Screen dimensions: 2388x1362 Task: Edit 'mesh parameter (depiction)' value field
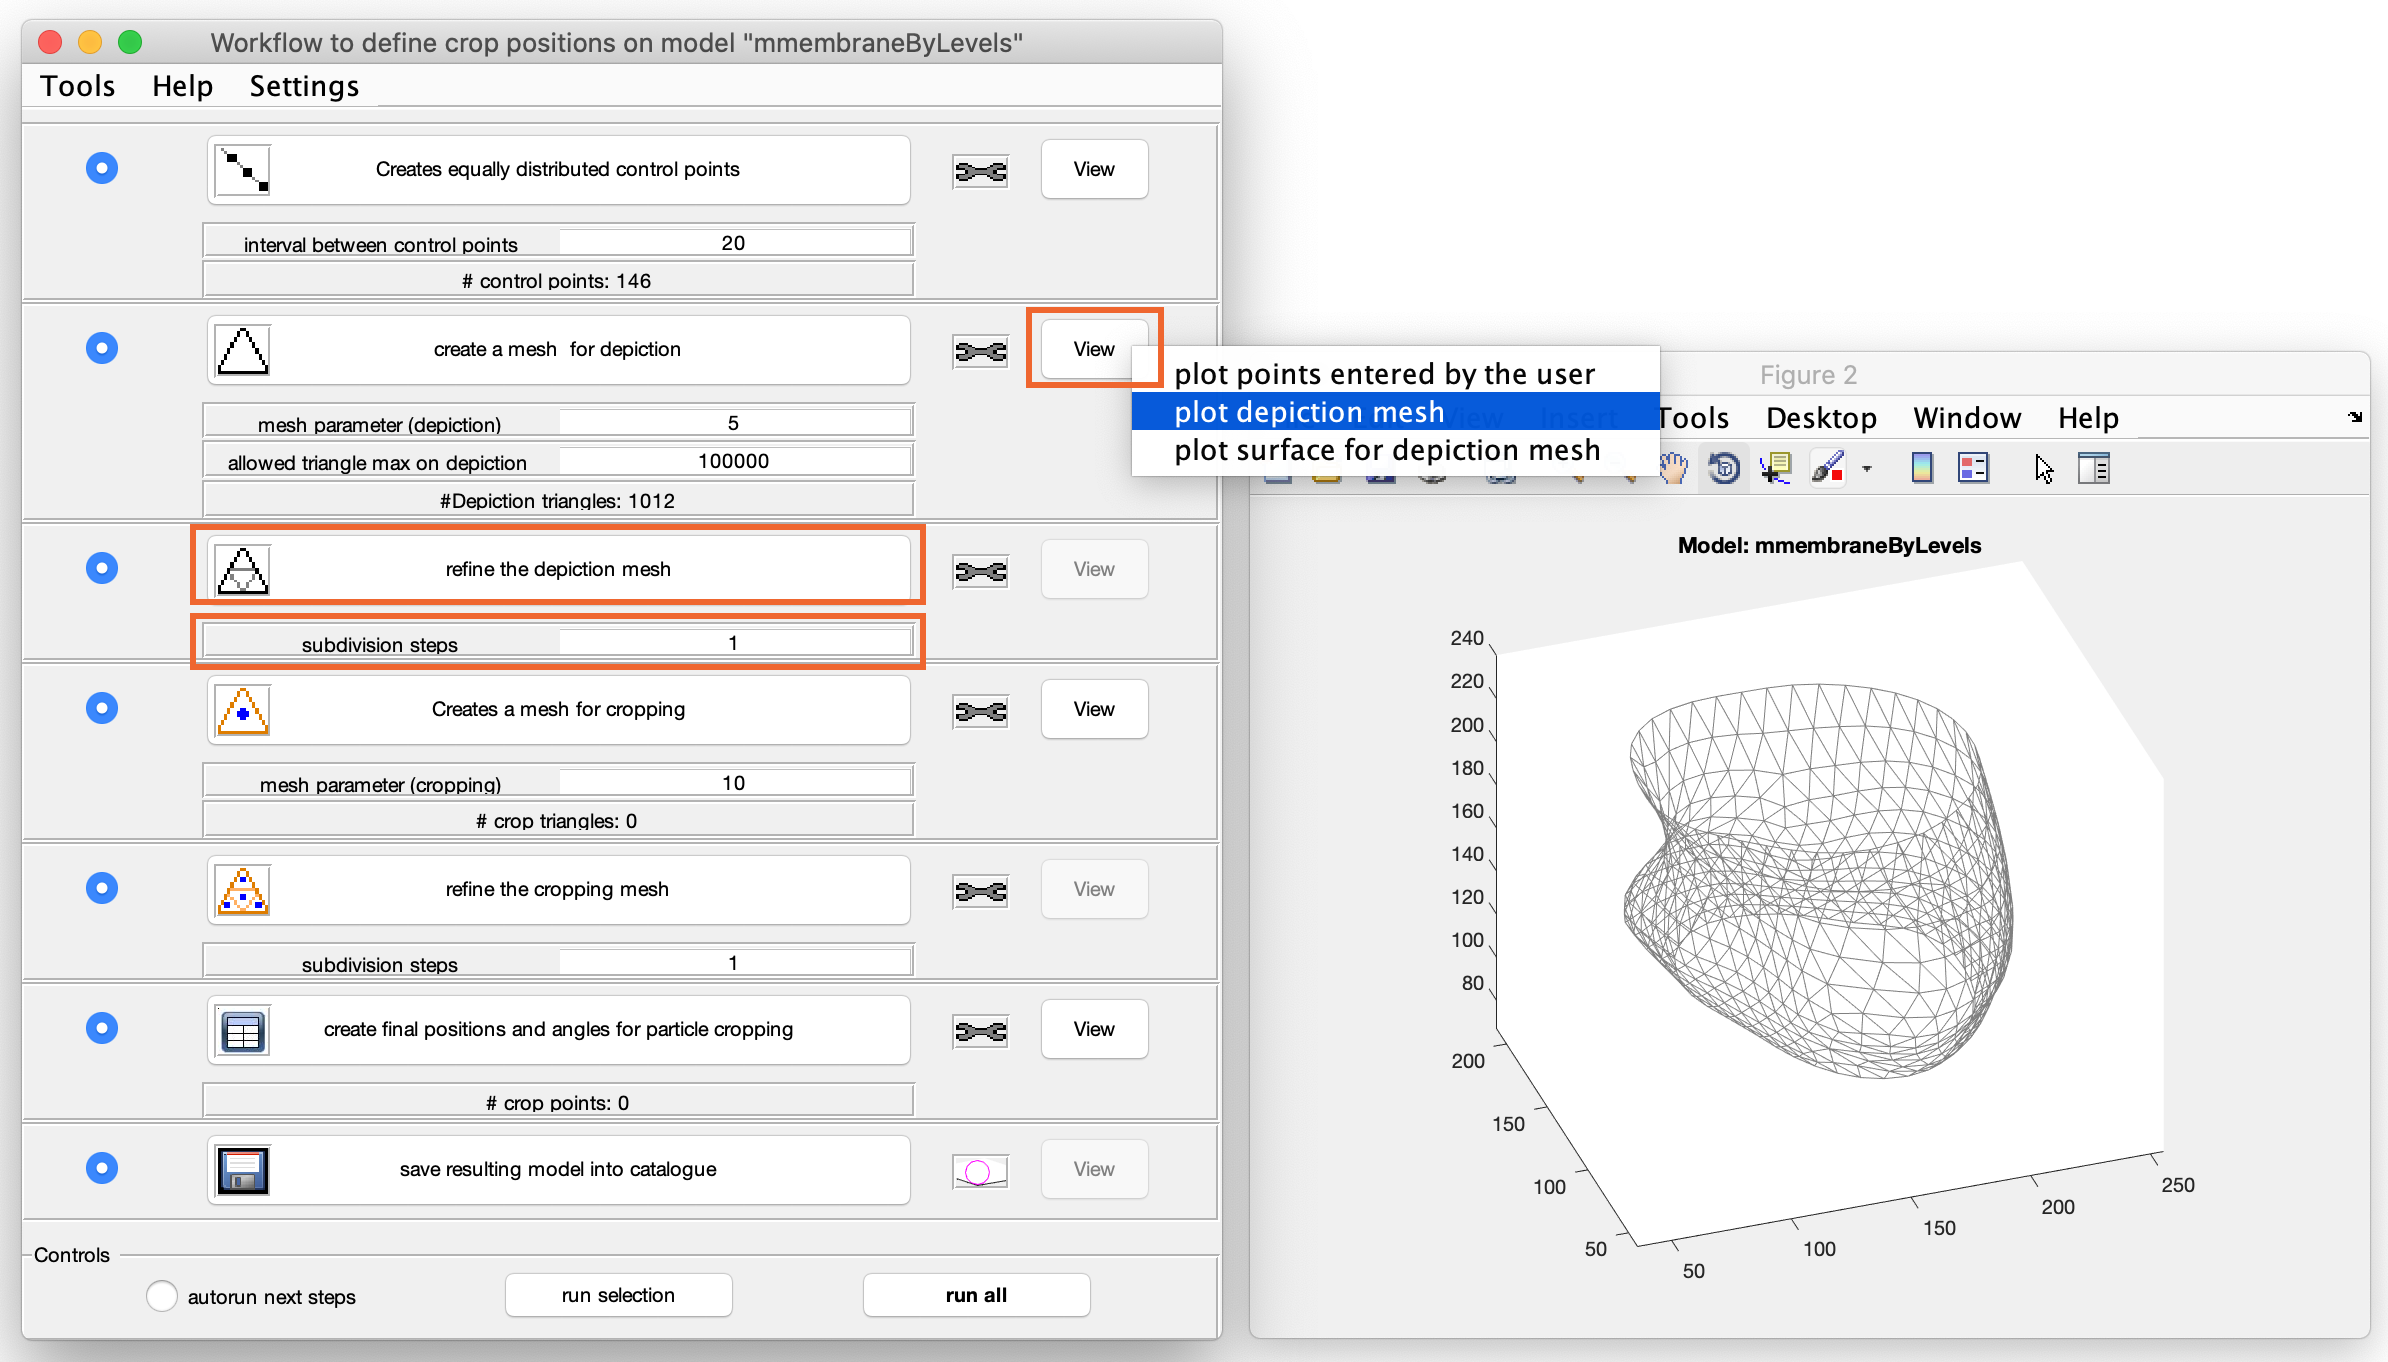point(734,423)
